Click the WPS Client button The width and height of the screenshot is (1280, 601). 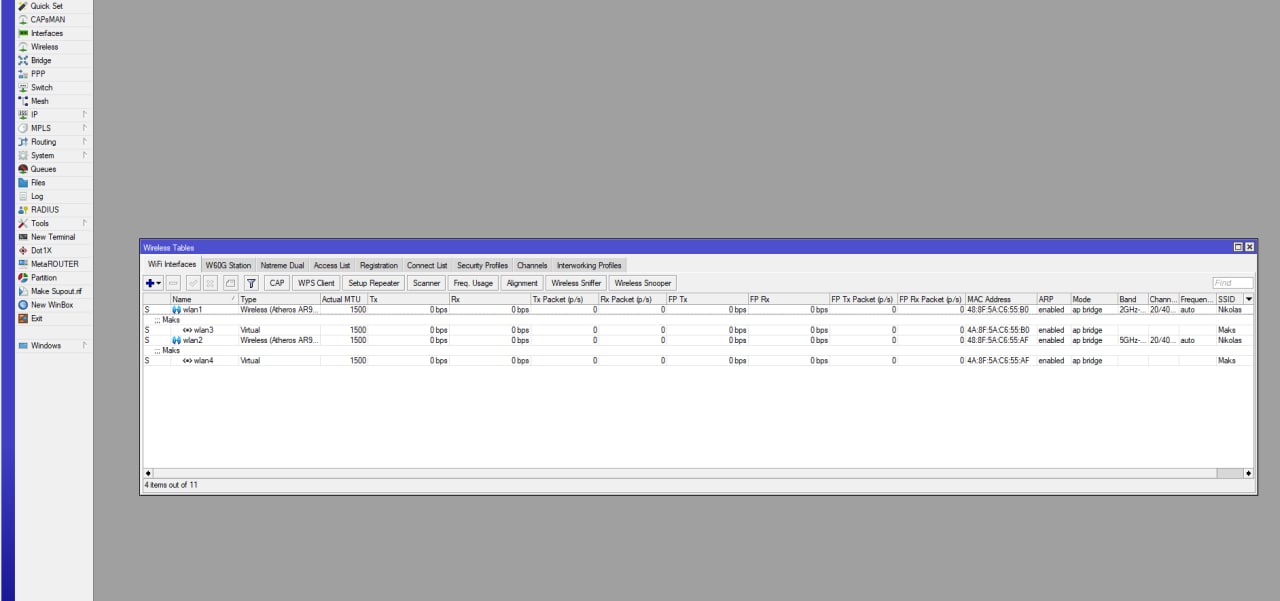pos(317,283)
